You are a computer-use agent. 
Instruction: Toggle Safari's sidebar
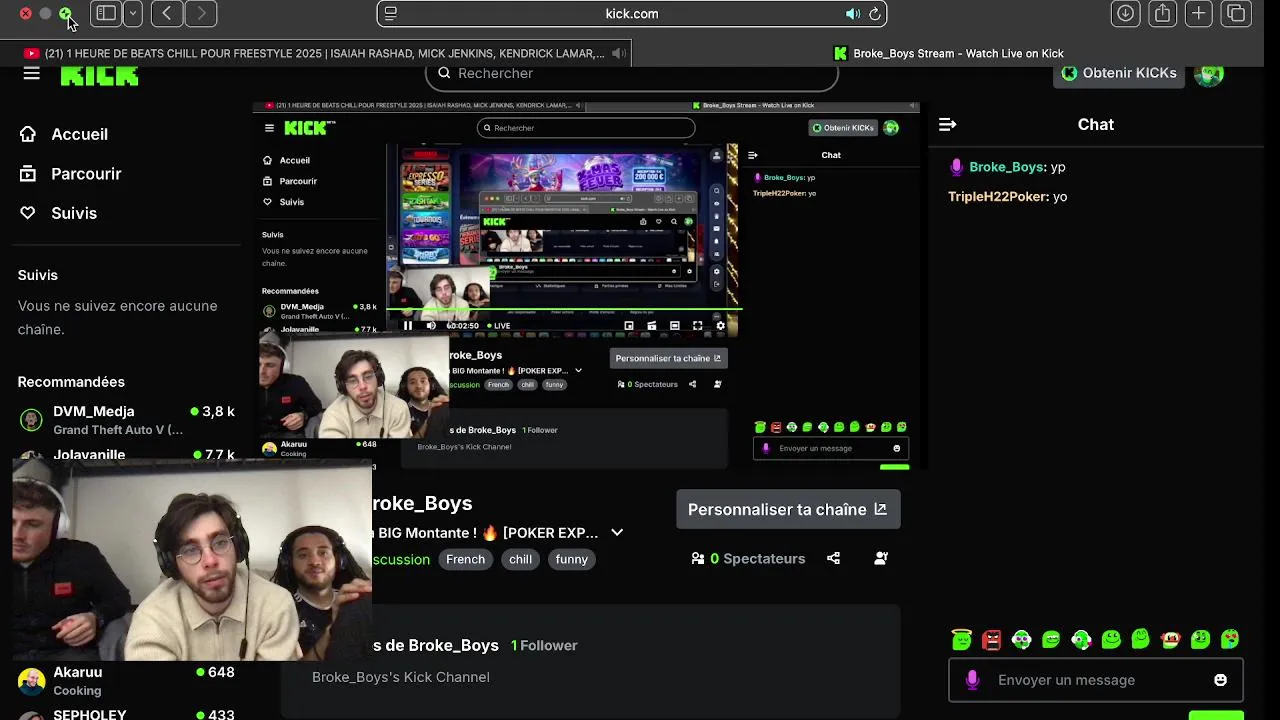click(106, 14)
